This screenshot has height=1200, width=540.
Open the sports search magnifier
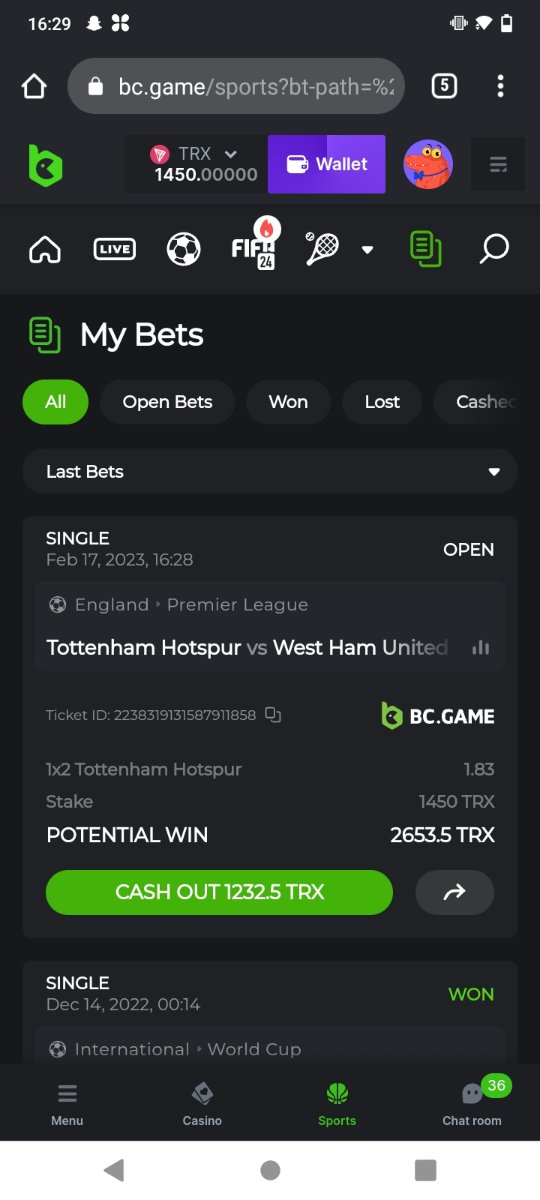click(x=494, y=249)
